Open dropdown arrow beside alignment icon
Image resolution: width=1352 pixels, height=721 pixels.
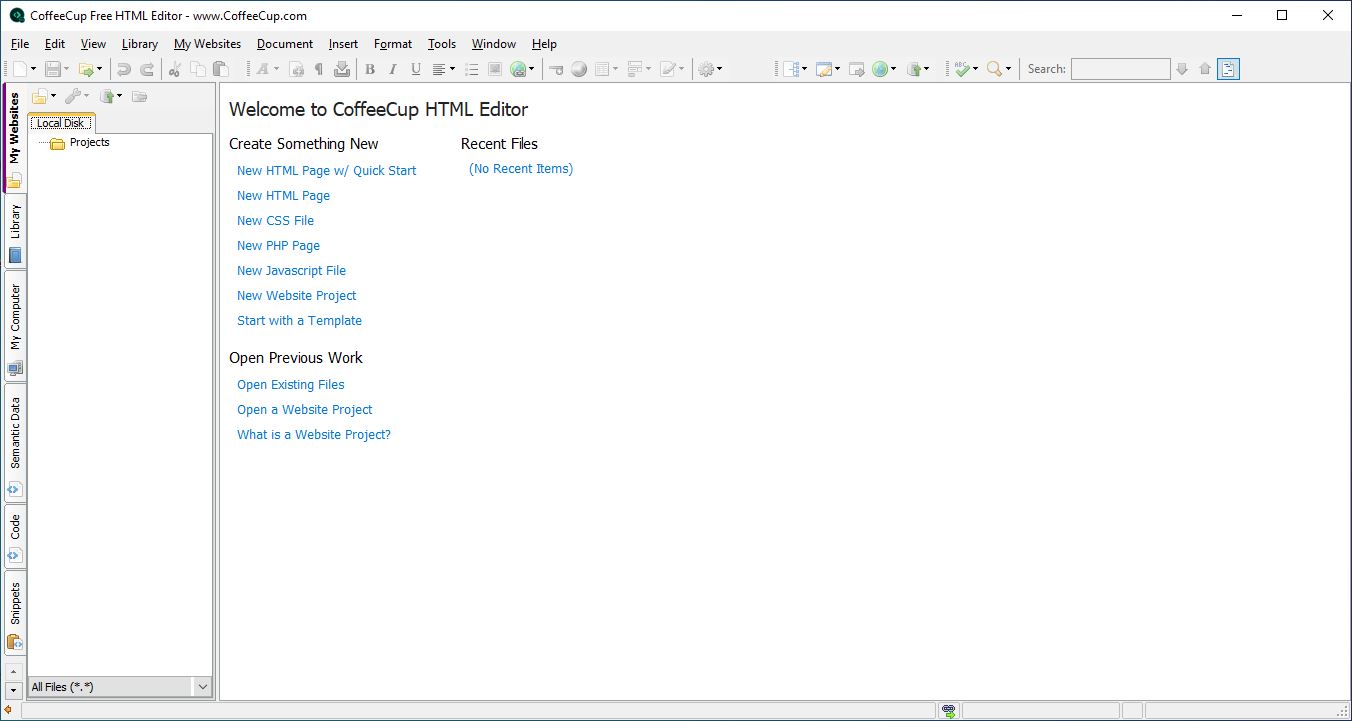coord(452,69)
